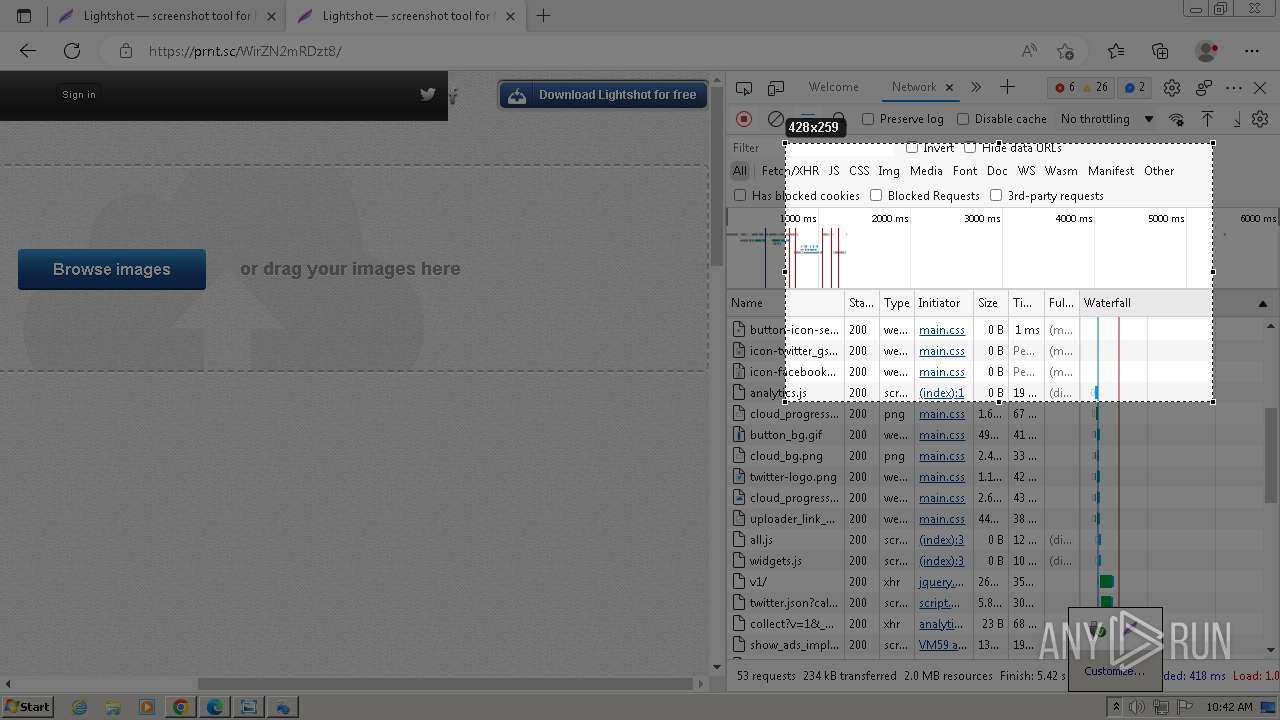Clear the network log icon
Screen dimensions: 1280x720
pos(775,119)
